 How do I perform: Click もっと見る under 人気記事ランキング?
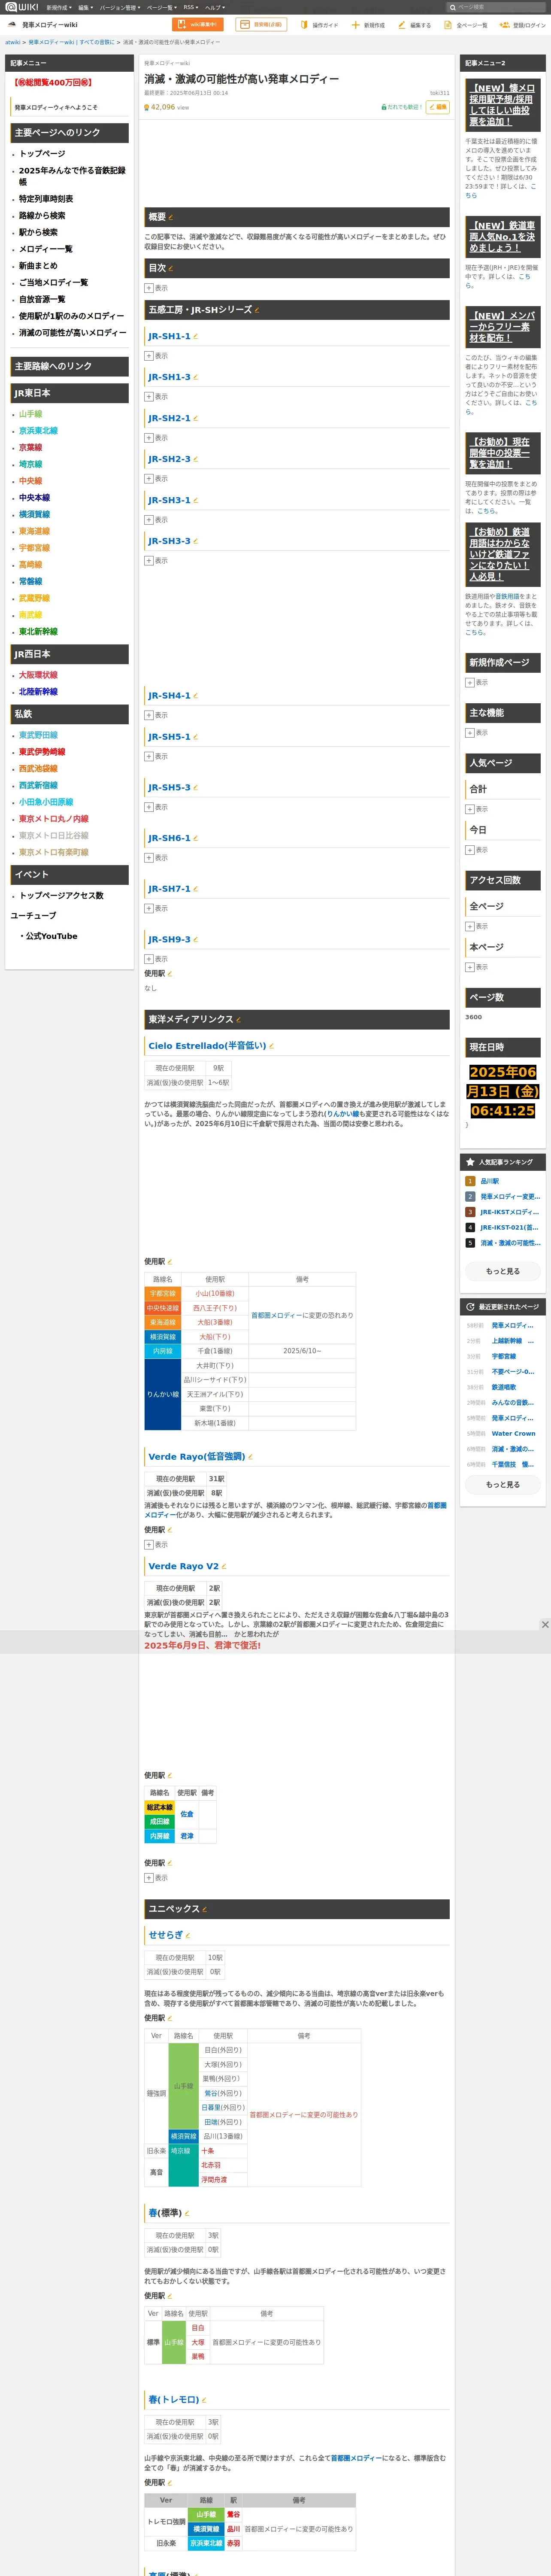coord(503,1271)
